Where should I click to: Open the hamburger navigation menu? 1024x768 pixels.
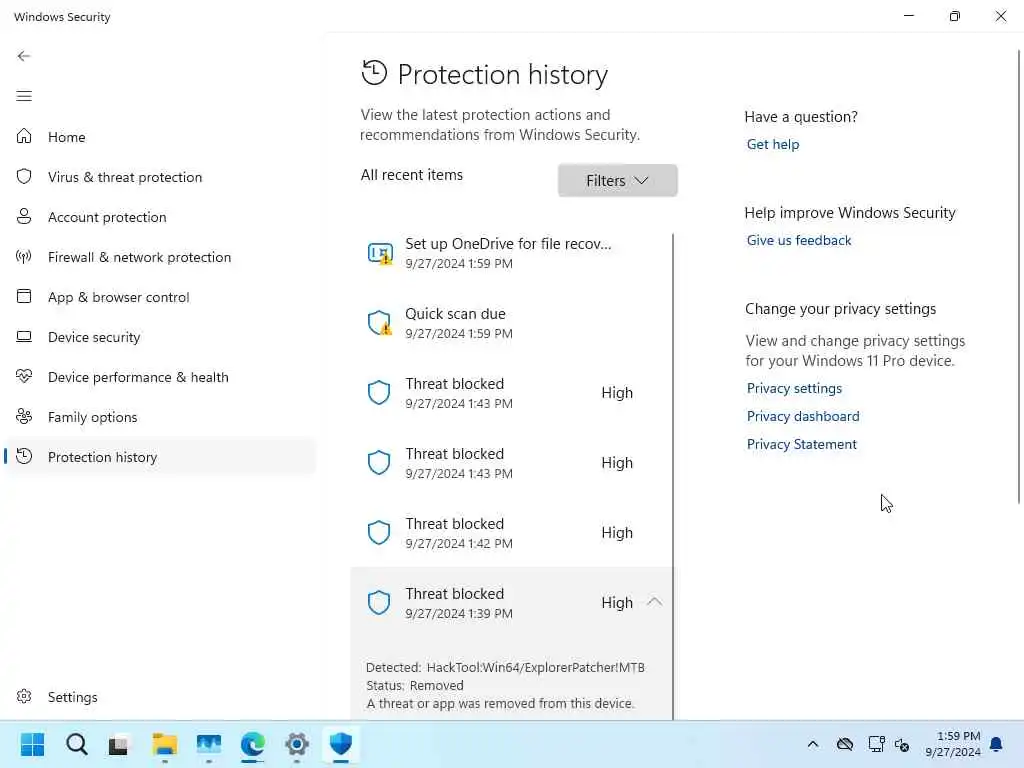(24, 96)
